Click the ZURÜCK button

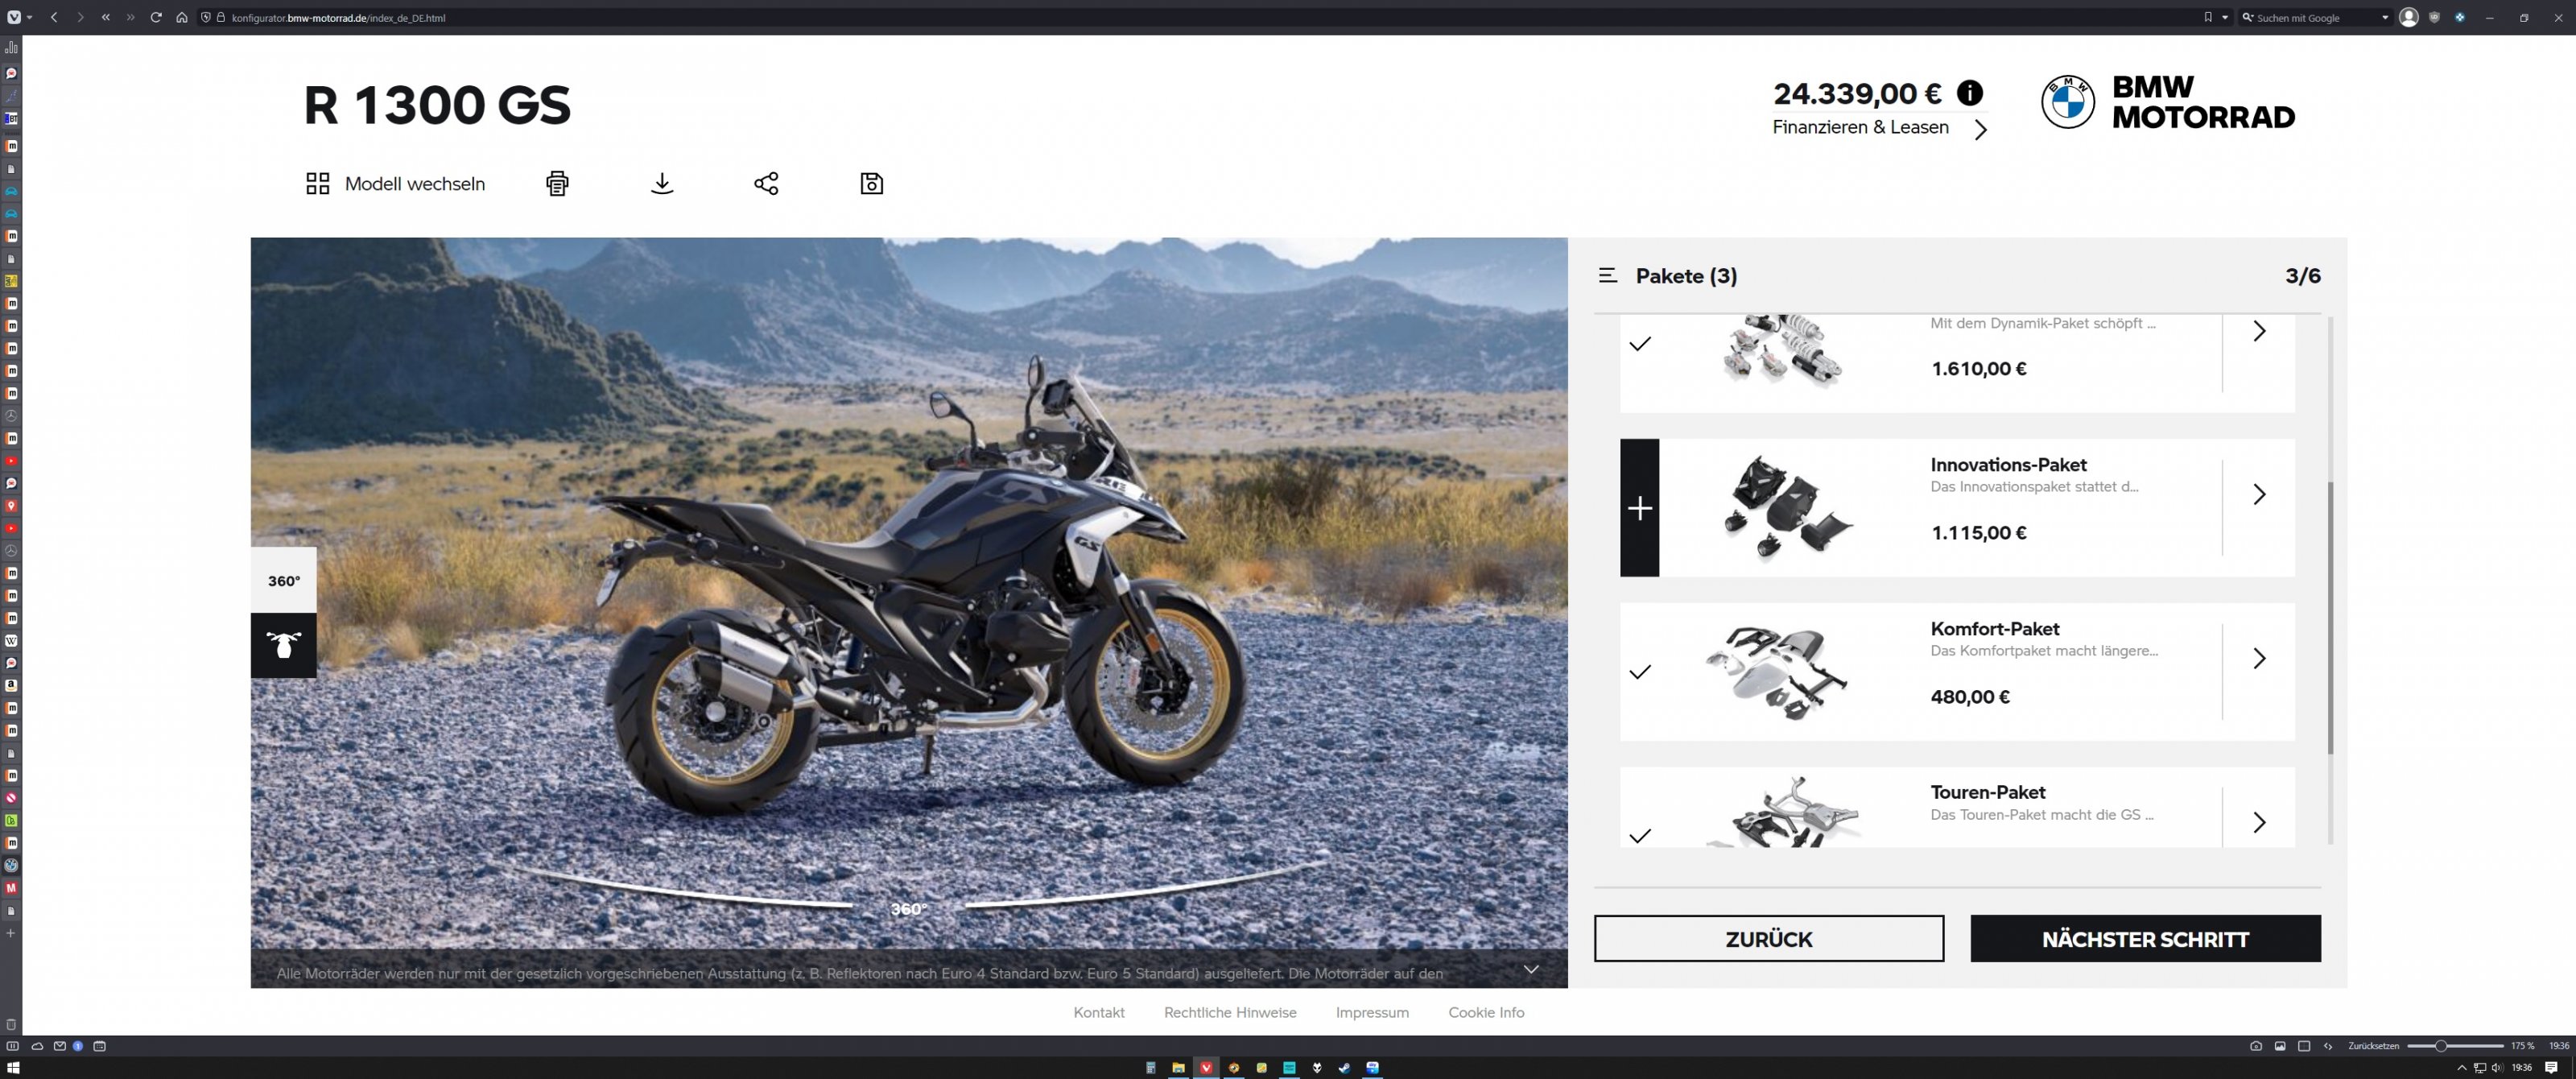click(x=1768, y=938)
